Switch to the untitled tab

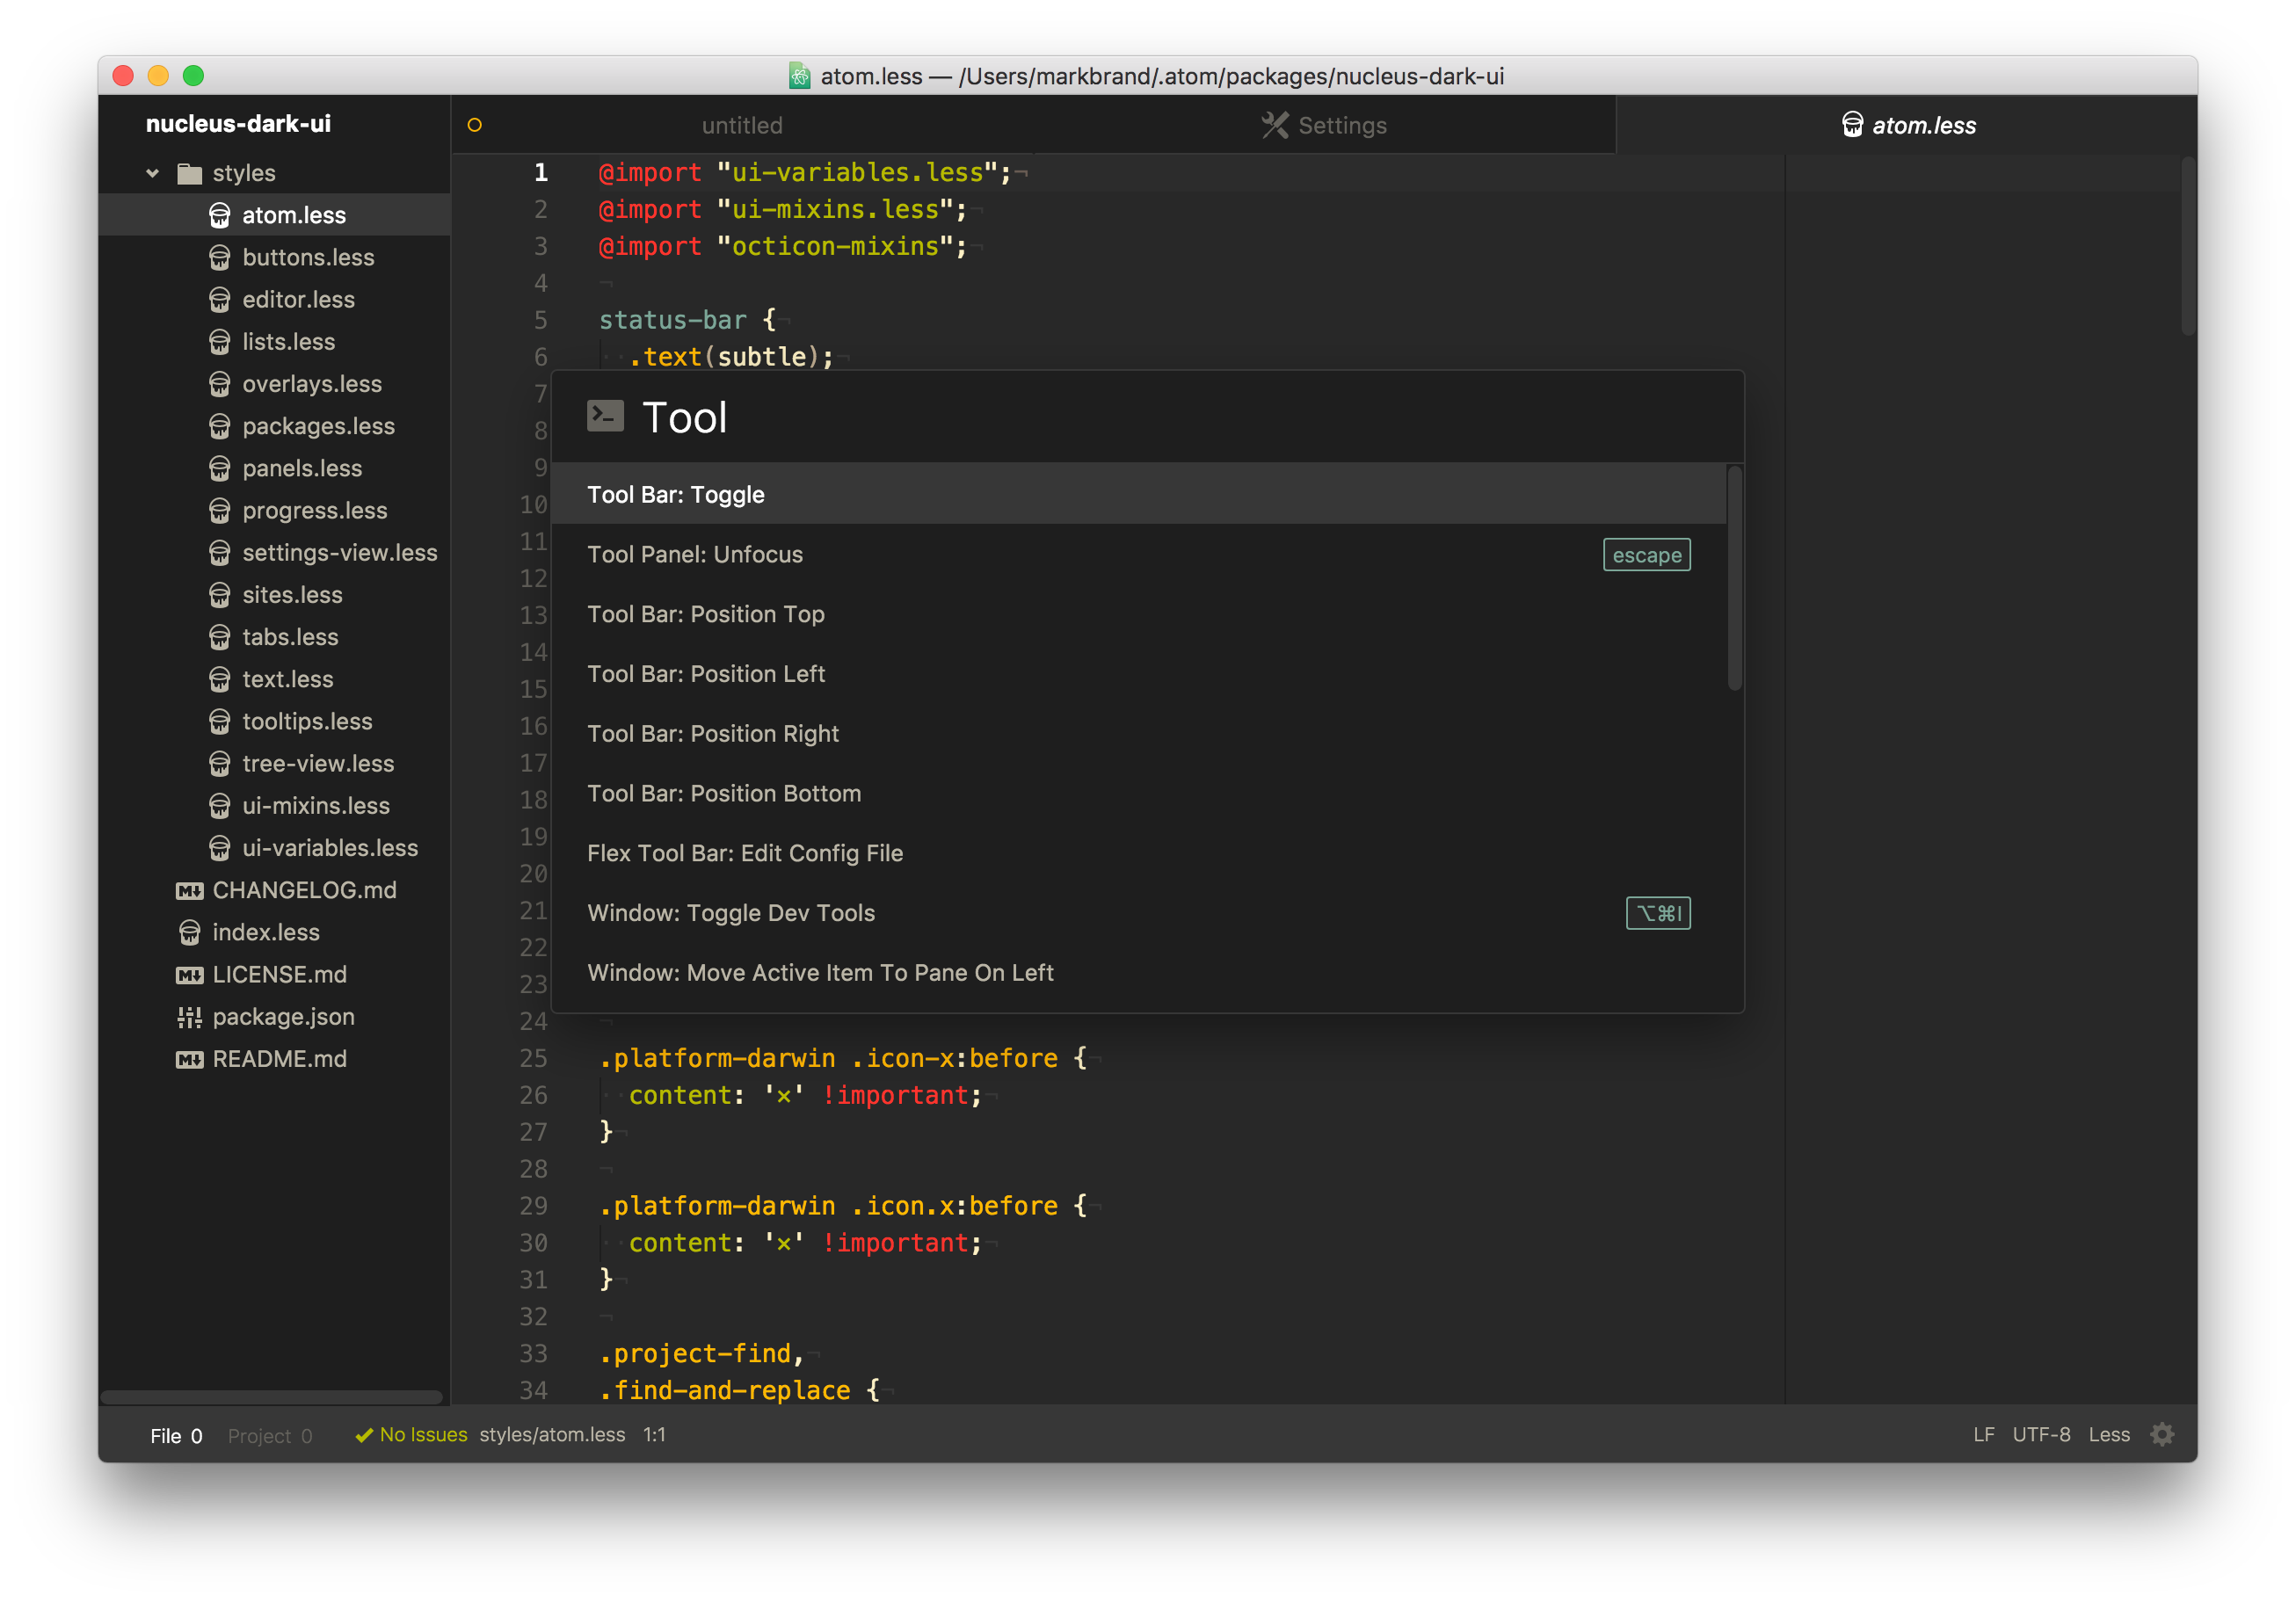[742, 125]
